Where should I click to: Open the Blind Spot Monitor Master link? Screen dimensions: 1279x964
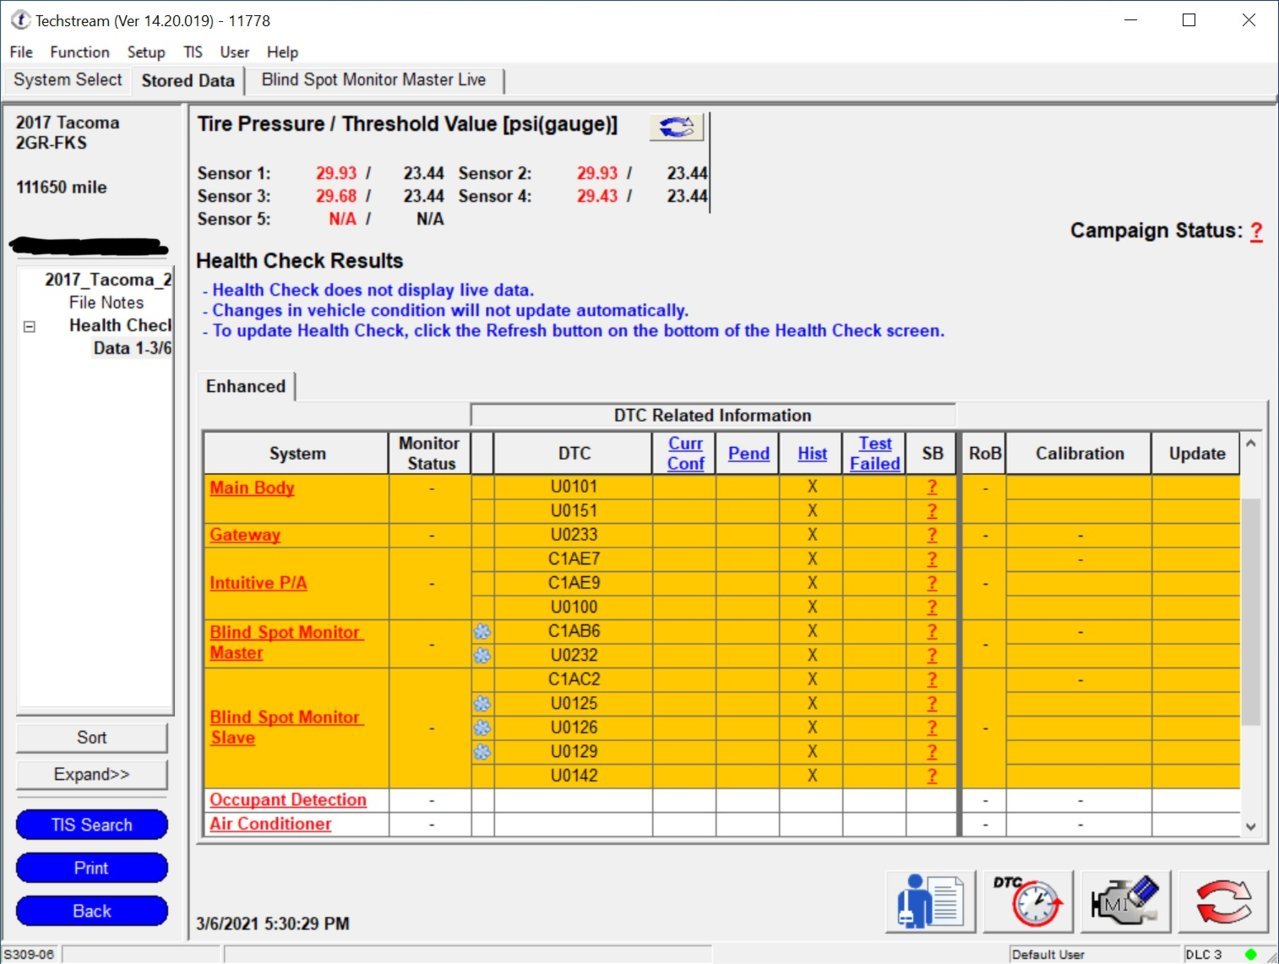(x=286, y=642)
